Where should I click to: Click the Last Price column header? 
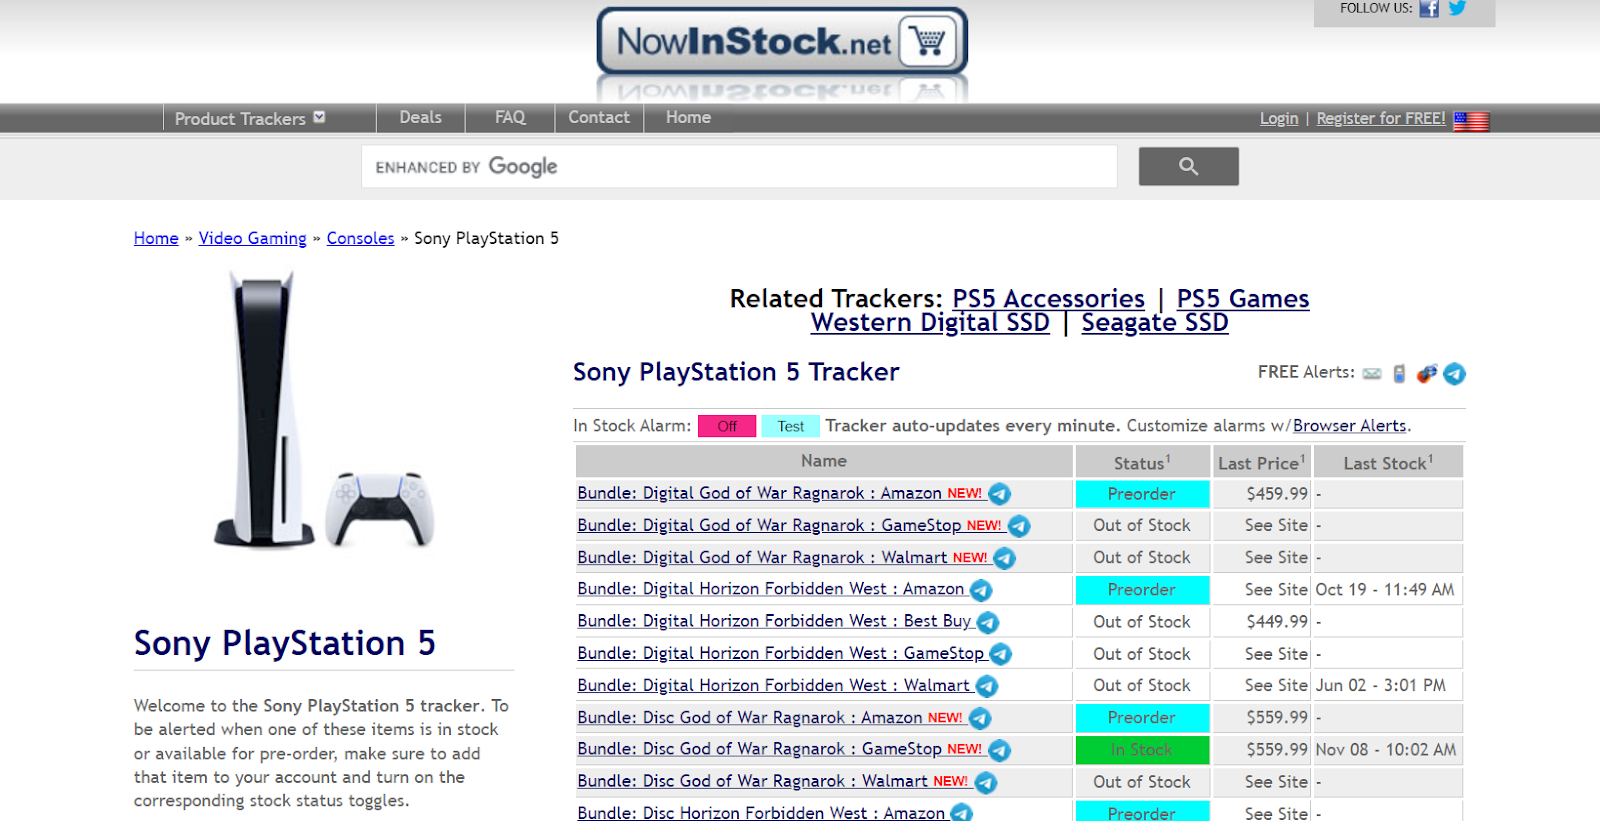coord(1262,462)
